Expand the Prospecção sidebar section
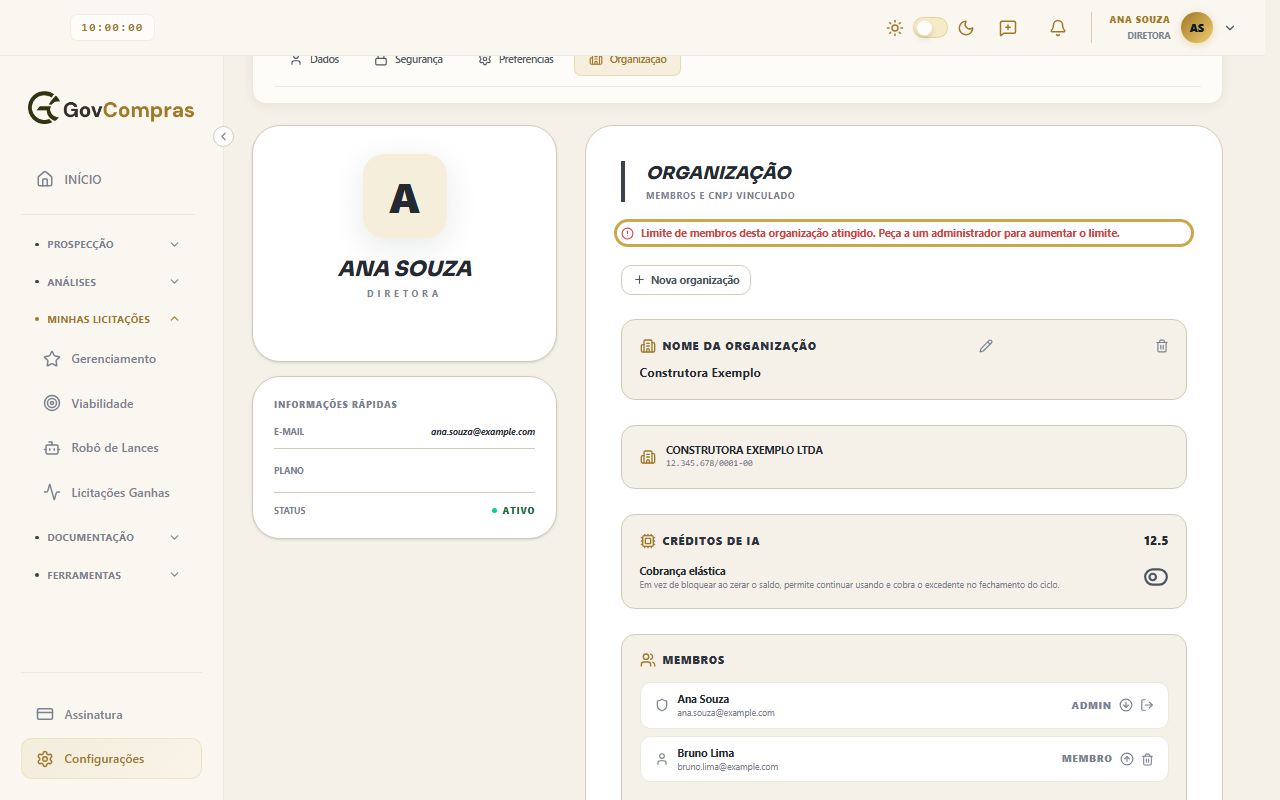This screenshot has width=1280, height=800. pos(108,244)
